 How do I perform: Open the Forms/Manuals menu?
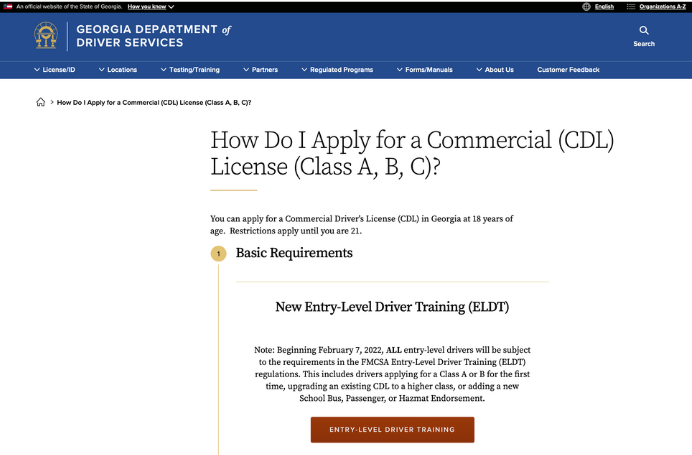(x=428, y=70)
